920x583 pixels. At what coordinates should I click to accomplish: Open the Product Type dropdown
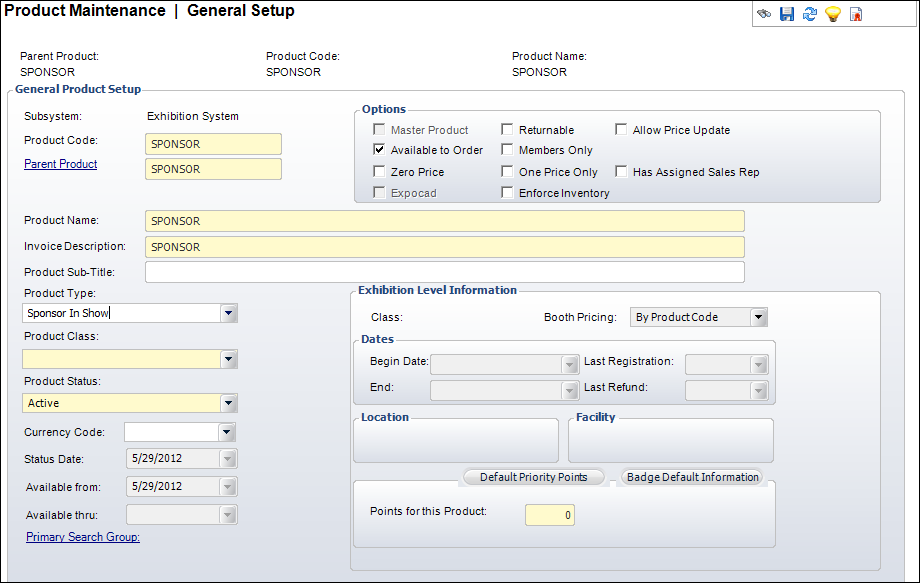click(x=229, y=313)
